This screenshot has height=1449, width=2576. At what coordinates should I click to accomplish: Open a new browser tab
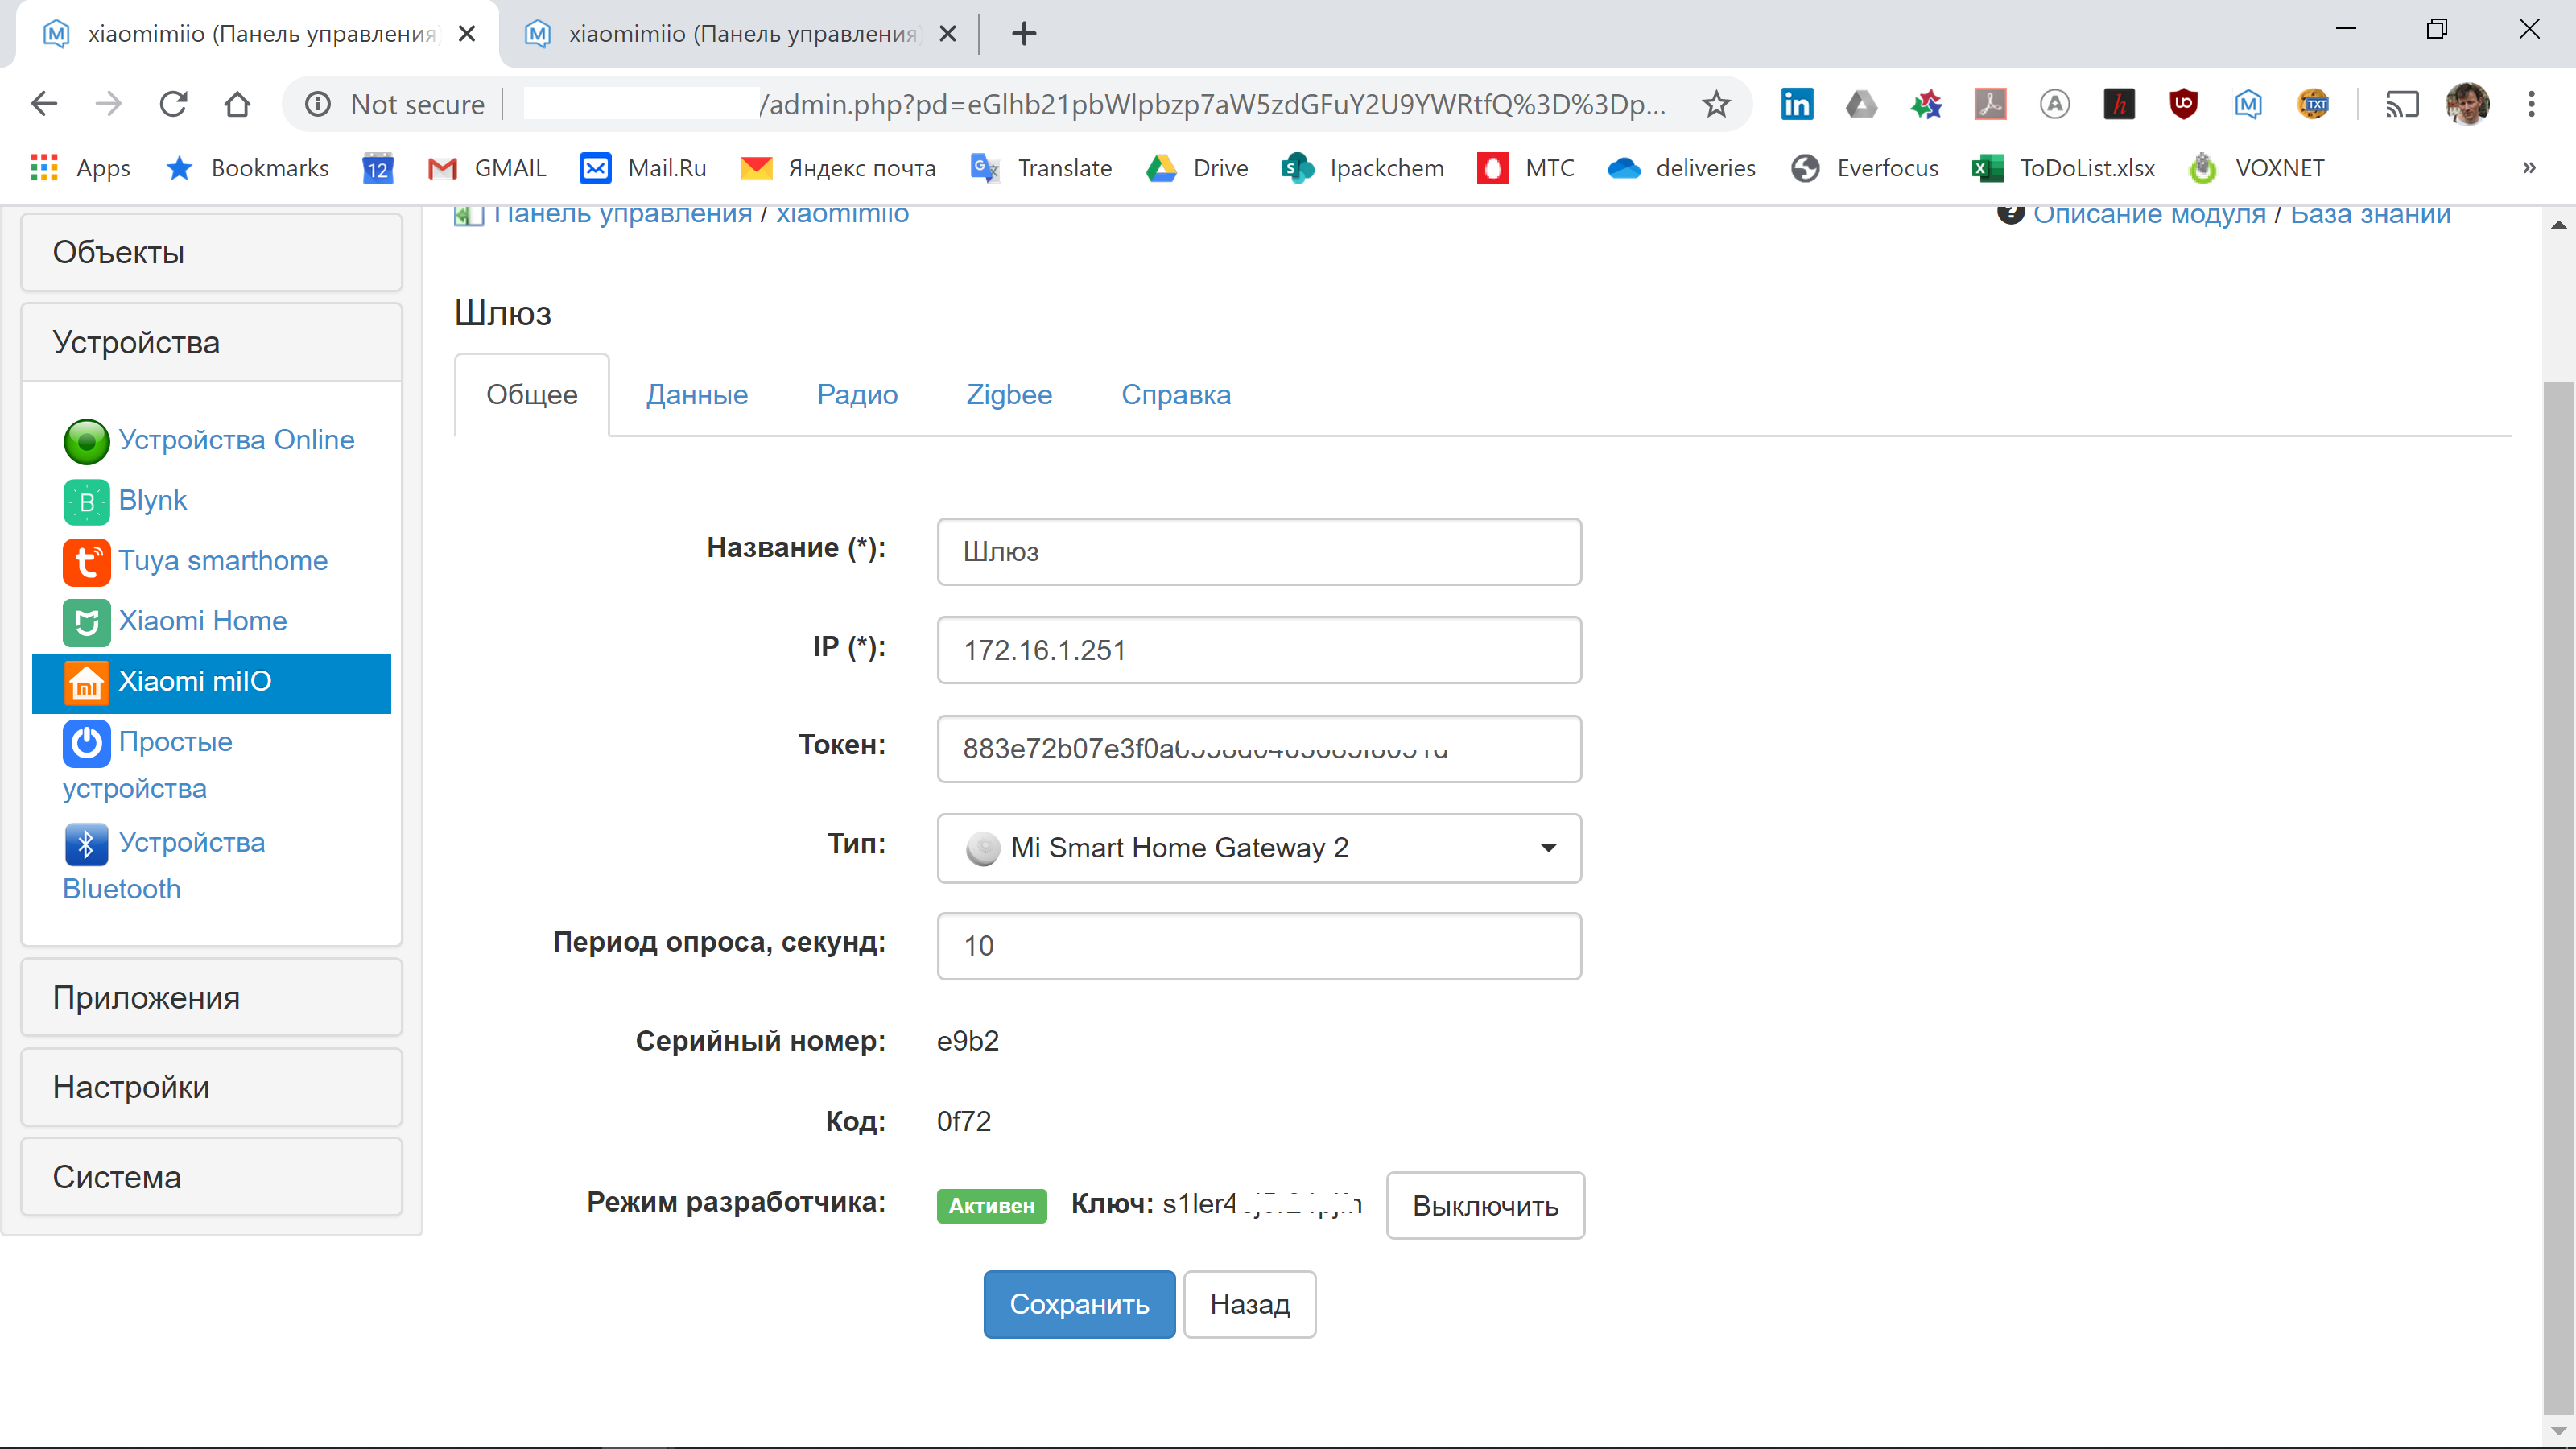(1024, 33)
